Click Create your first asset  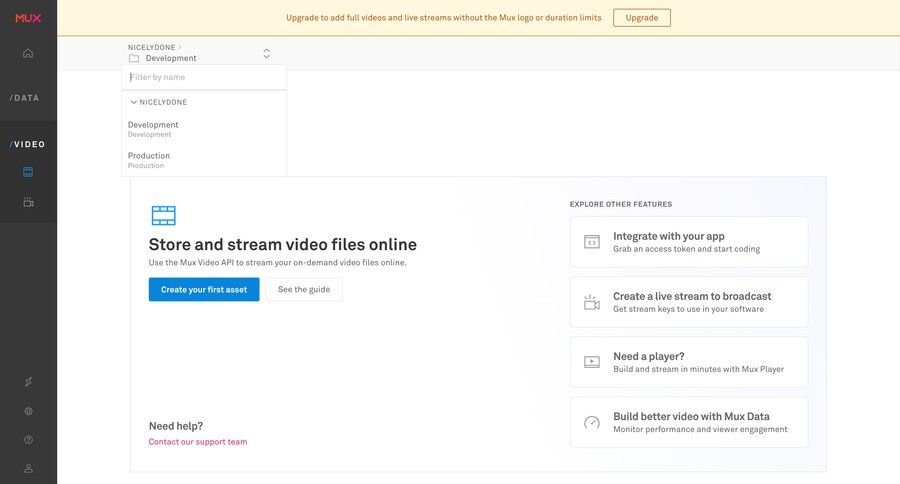(x=204, y=290)
